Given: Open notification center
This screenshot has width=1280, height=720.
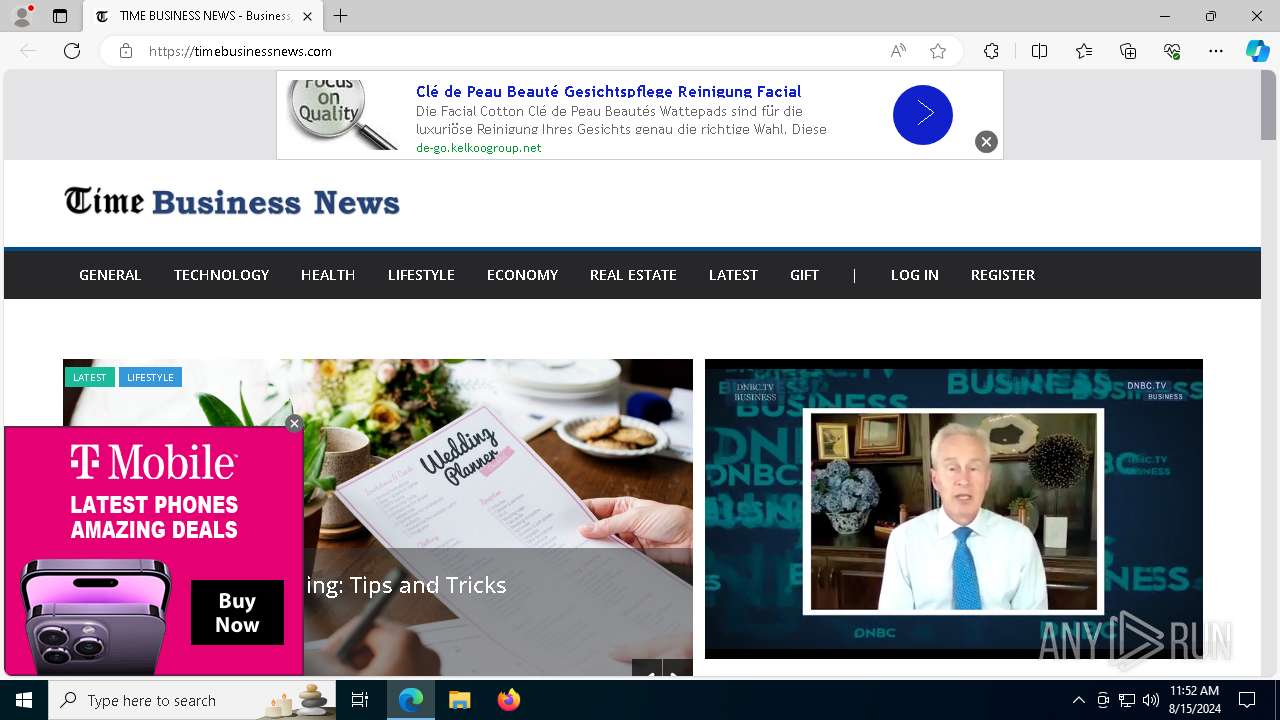Looking at the screenshot, I should click(x=1247, y=700).
